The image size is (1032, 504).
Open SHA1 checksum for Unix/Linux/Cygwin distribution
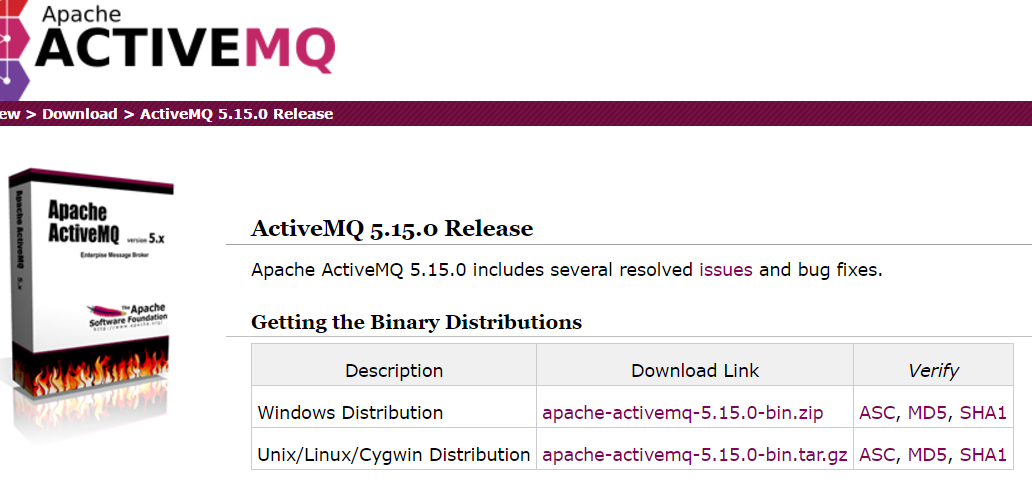[x=983, y=455]
